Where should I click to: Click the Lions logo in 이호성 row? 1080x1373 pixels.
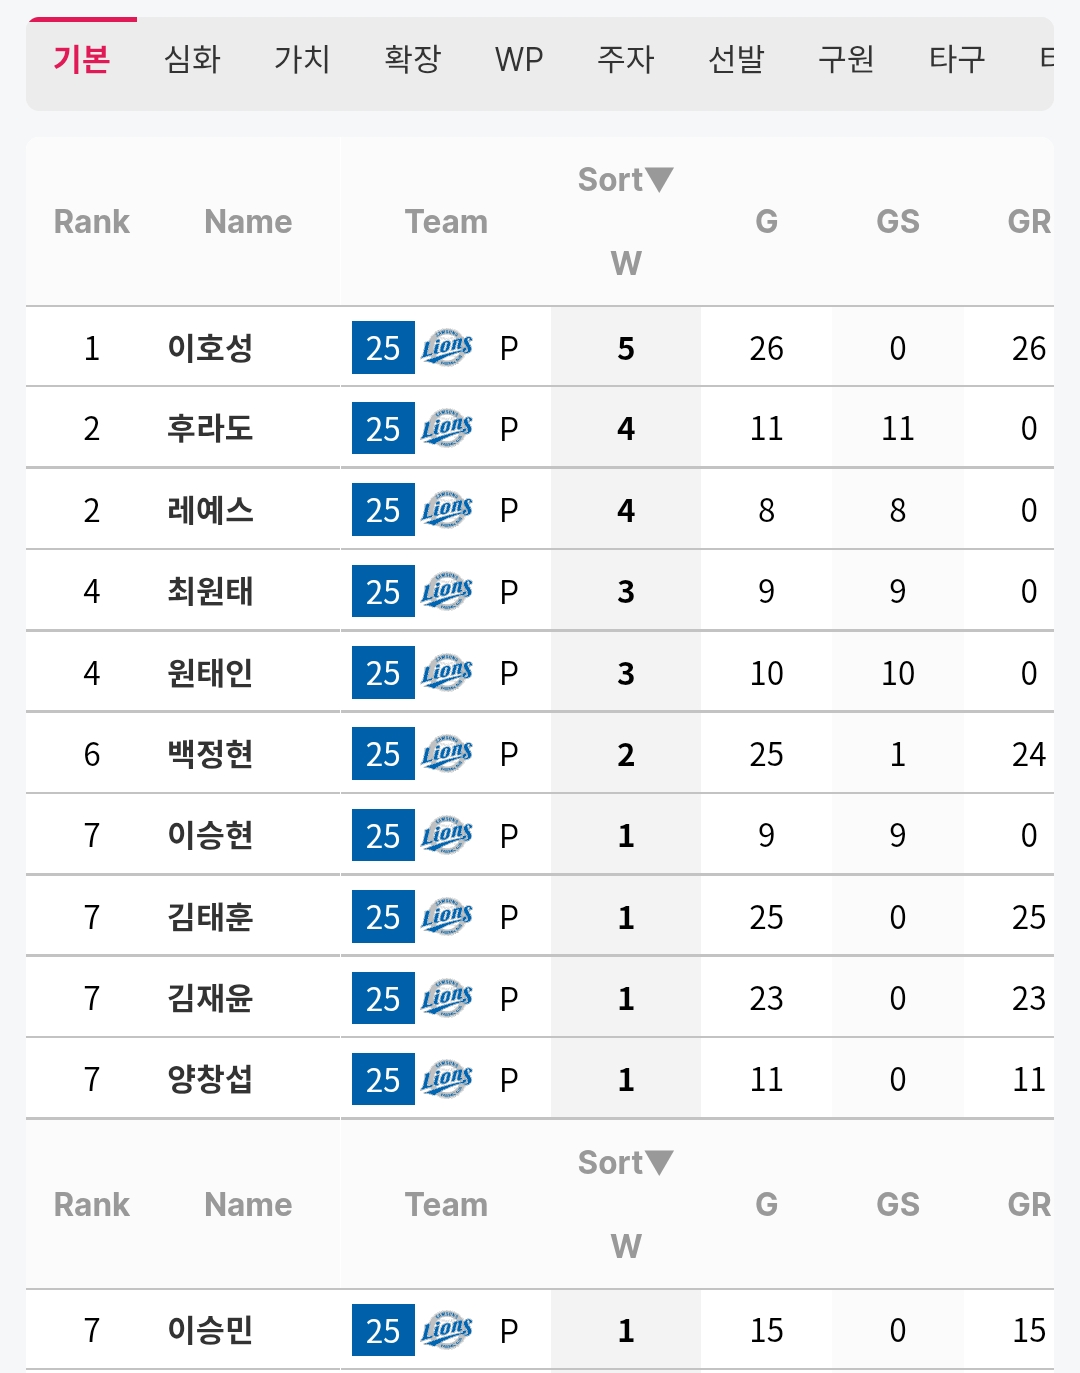click(x=446, y=348)
